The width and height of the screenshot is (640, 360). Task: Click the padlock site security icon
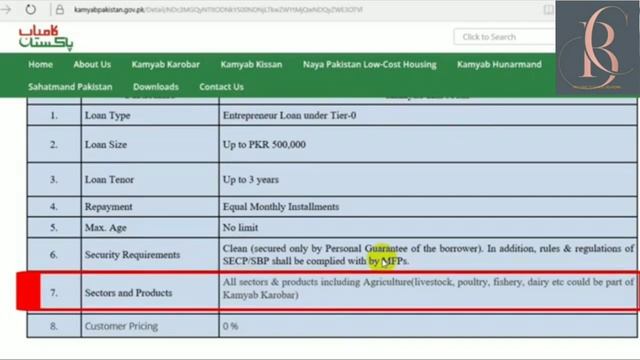(x=60, y=10)
